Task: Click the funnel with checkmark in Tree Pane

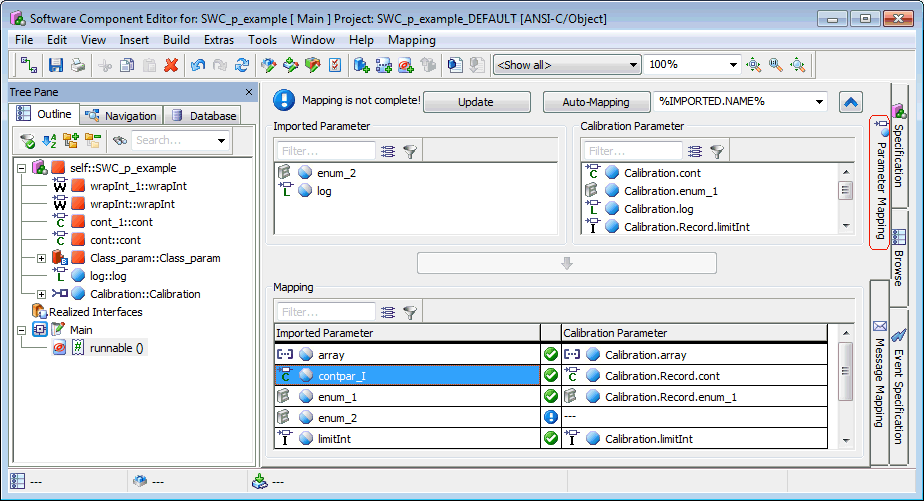Action: 27,140
